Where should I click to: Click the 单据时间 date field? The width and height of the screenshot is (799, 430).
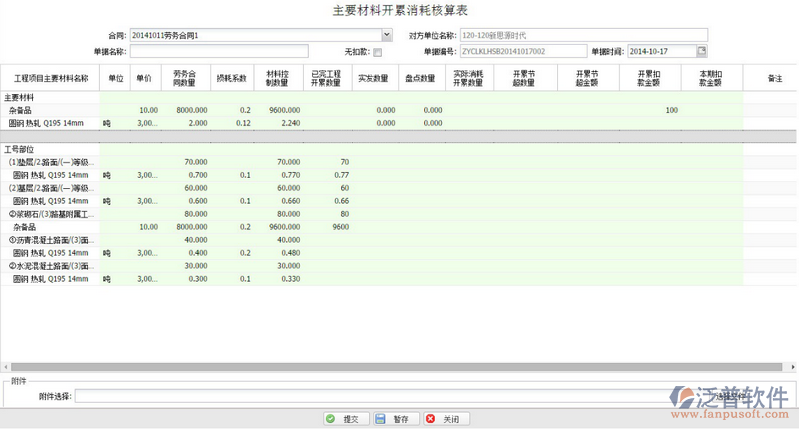[660, 51]
